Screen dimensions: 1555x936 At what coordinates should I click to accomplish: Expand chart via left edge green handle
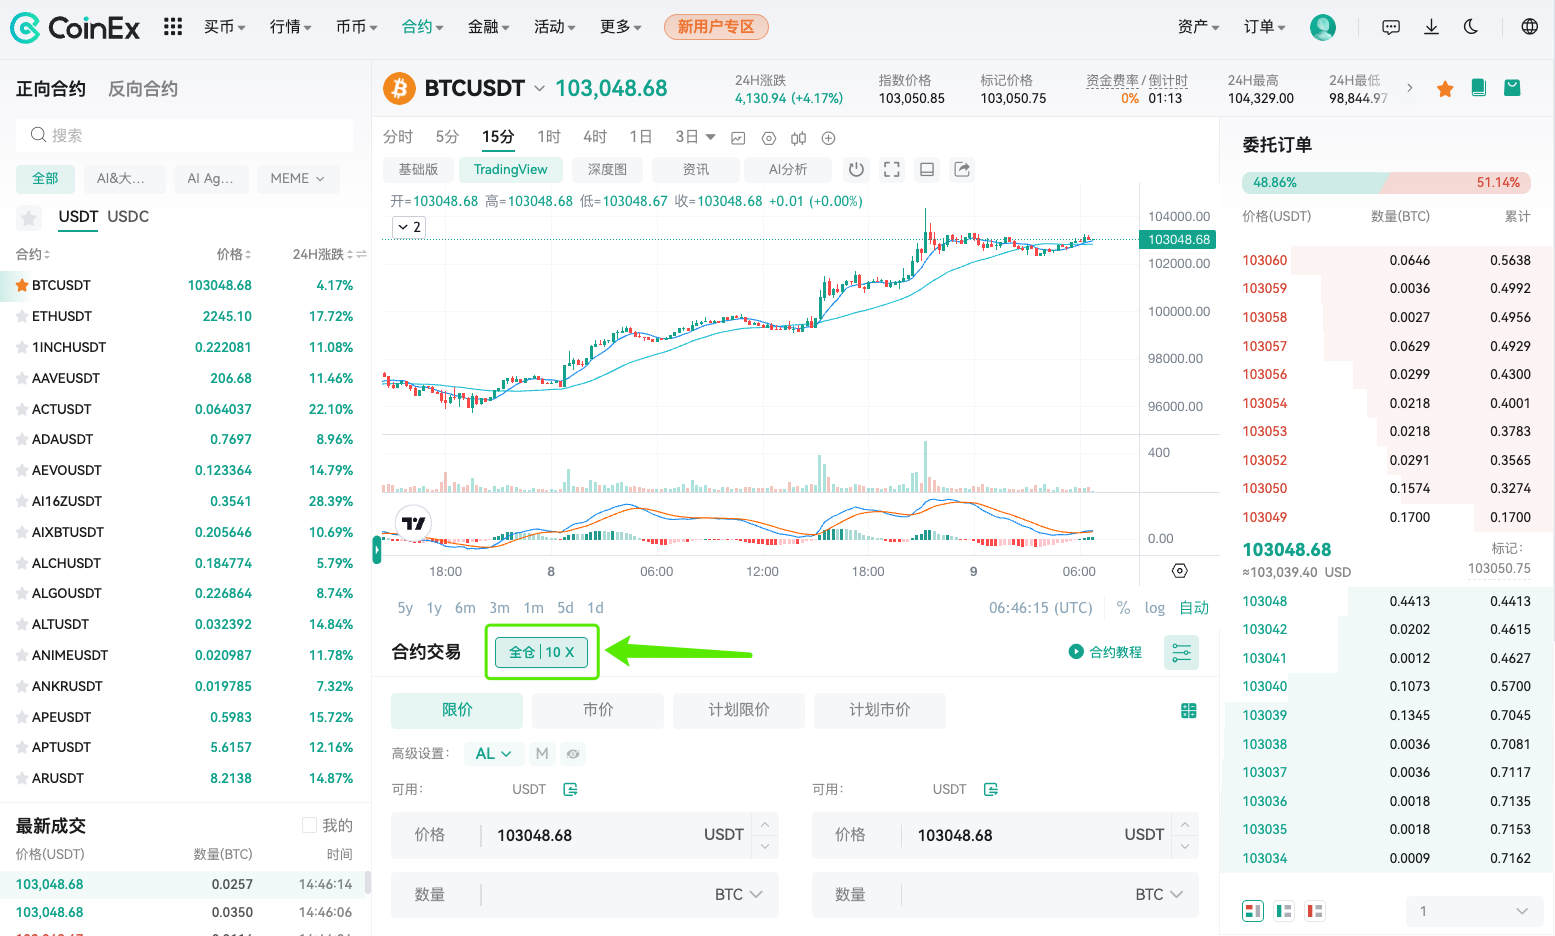(x=377, y=550)
